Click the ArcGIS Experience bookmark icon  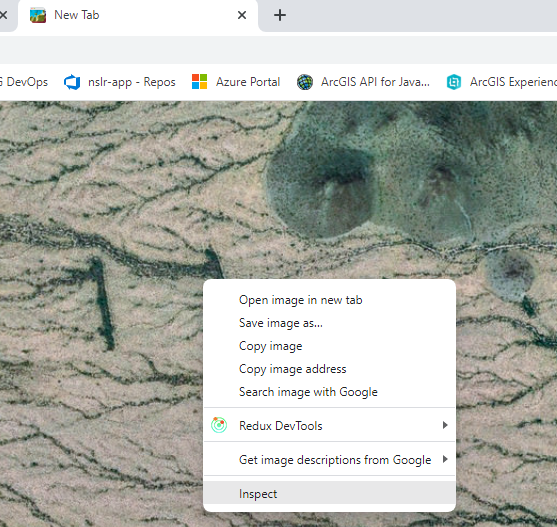[454, 82]
